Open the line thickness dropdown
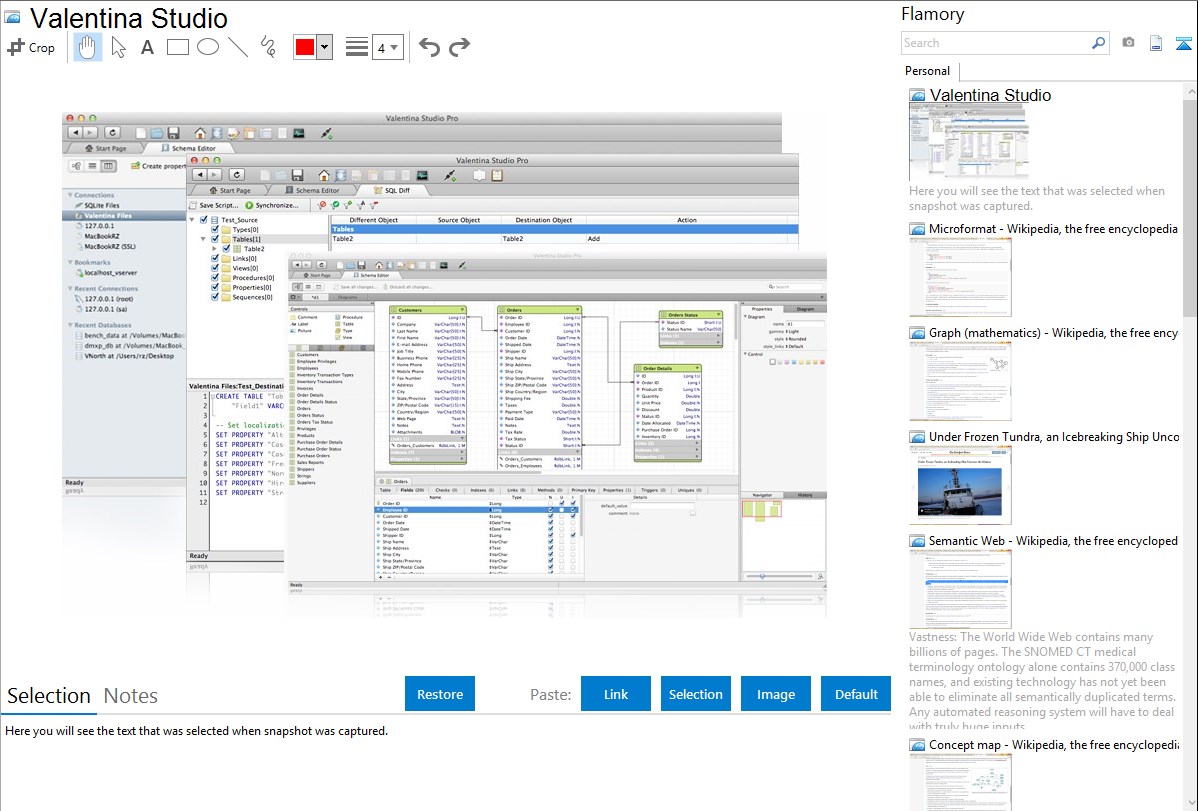 [x=388, y=47]
